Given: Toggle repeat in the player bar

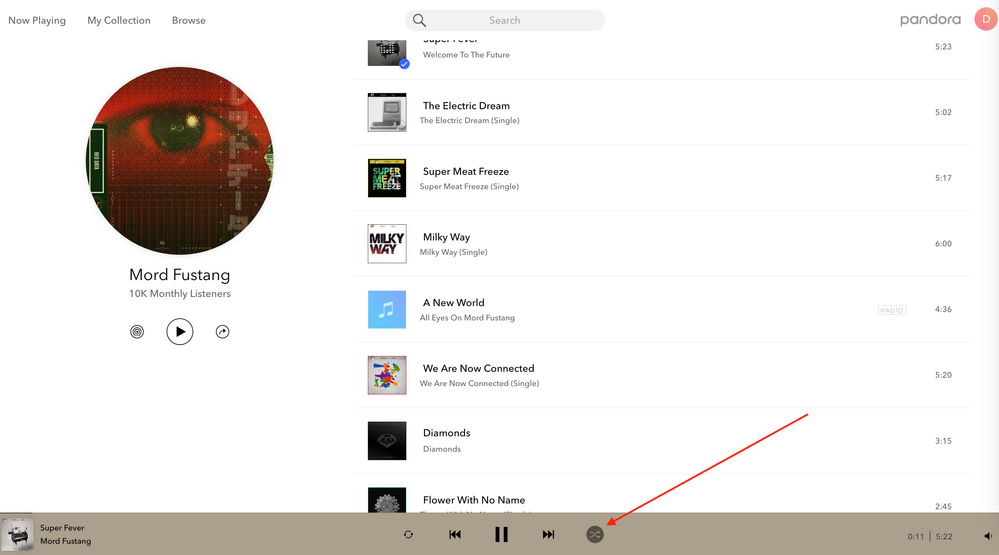Looking at the screenshot, I should click(x=408, y=535).
